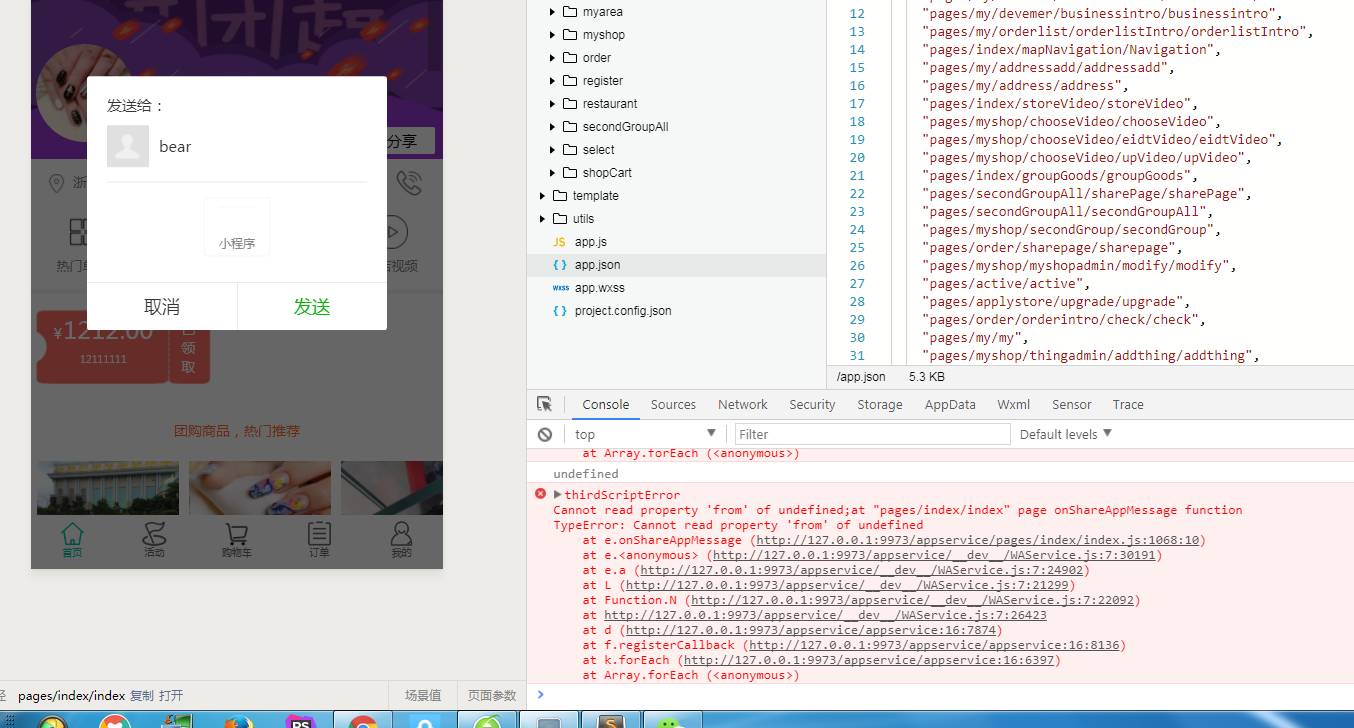The image size is (1354, 728).
Task: Click the 场景值 button
Action: point(423,696)
